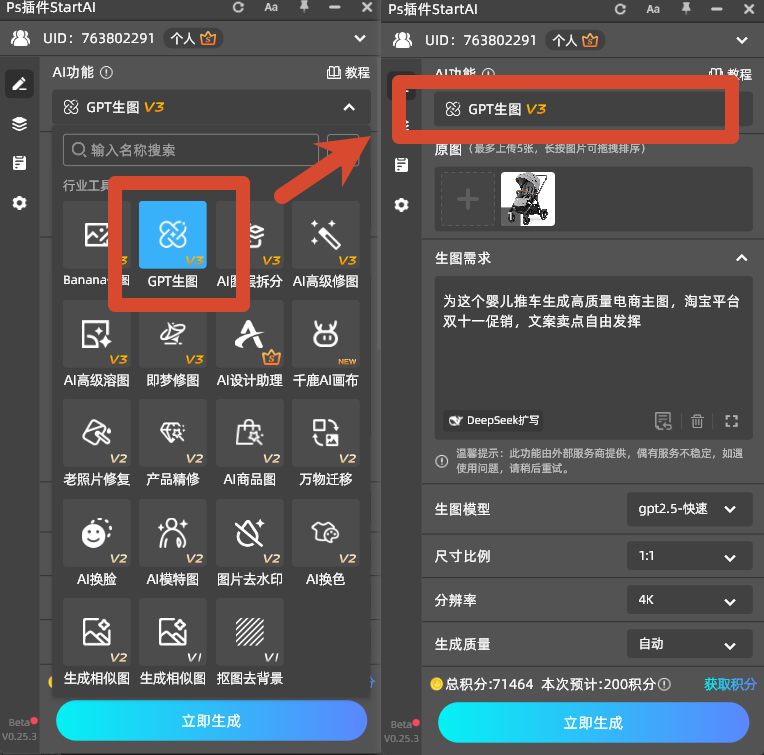Open 尺寸比例 dropdown showing 1:1
This screenshot has width=764, height=755.
click(689, 556)
